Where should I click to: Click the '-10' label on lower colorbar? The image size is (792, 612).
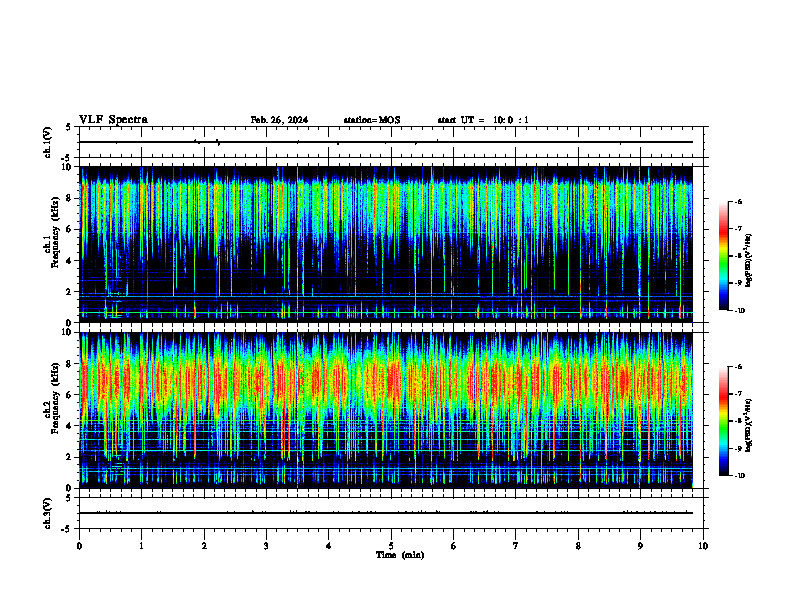(739, 476)
